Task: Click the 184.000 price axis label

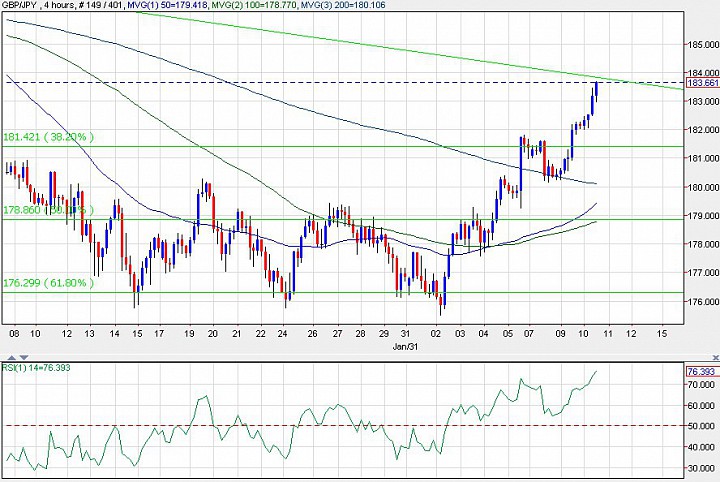Action: coord(703,73)
